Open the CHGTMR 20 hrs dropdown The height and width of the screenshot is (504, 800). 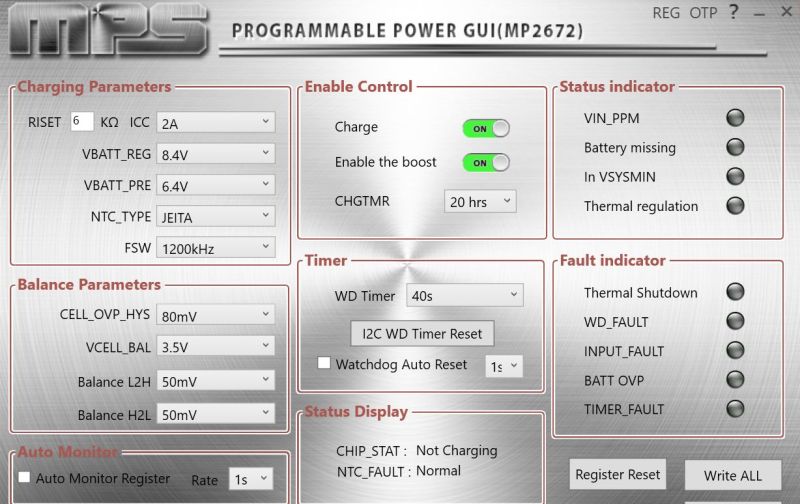pyautogui.click(x=480, y=201)
